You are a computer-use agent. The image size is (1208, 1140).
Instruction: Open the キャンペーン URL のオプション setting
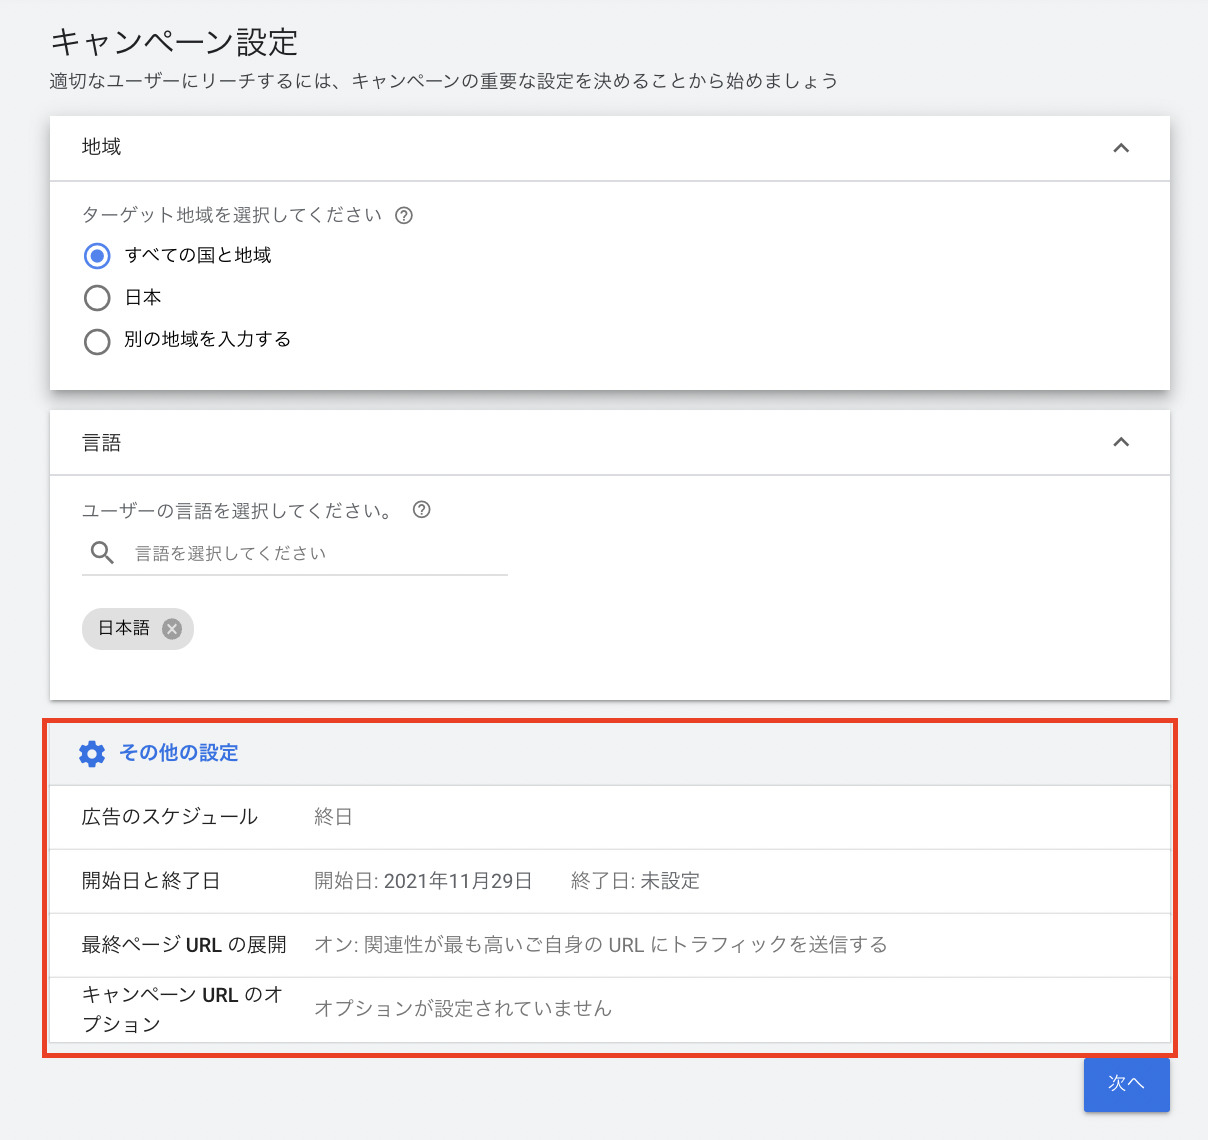180,1009
